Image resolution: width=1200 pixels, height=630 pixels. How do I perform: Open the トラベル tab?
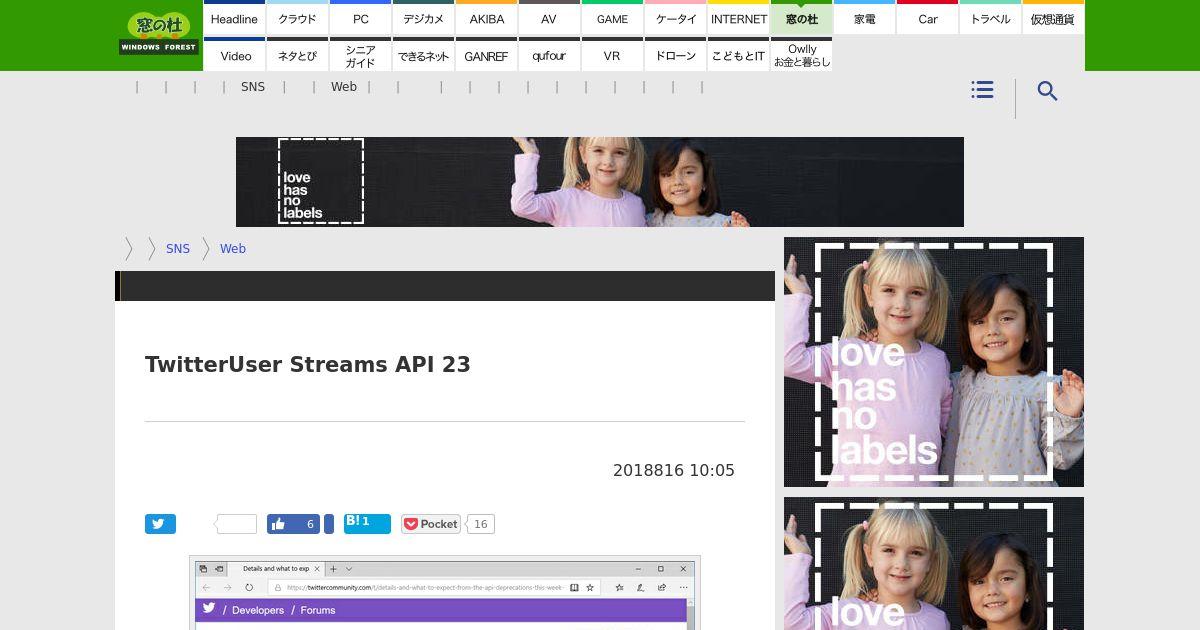point(990,18)
